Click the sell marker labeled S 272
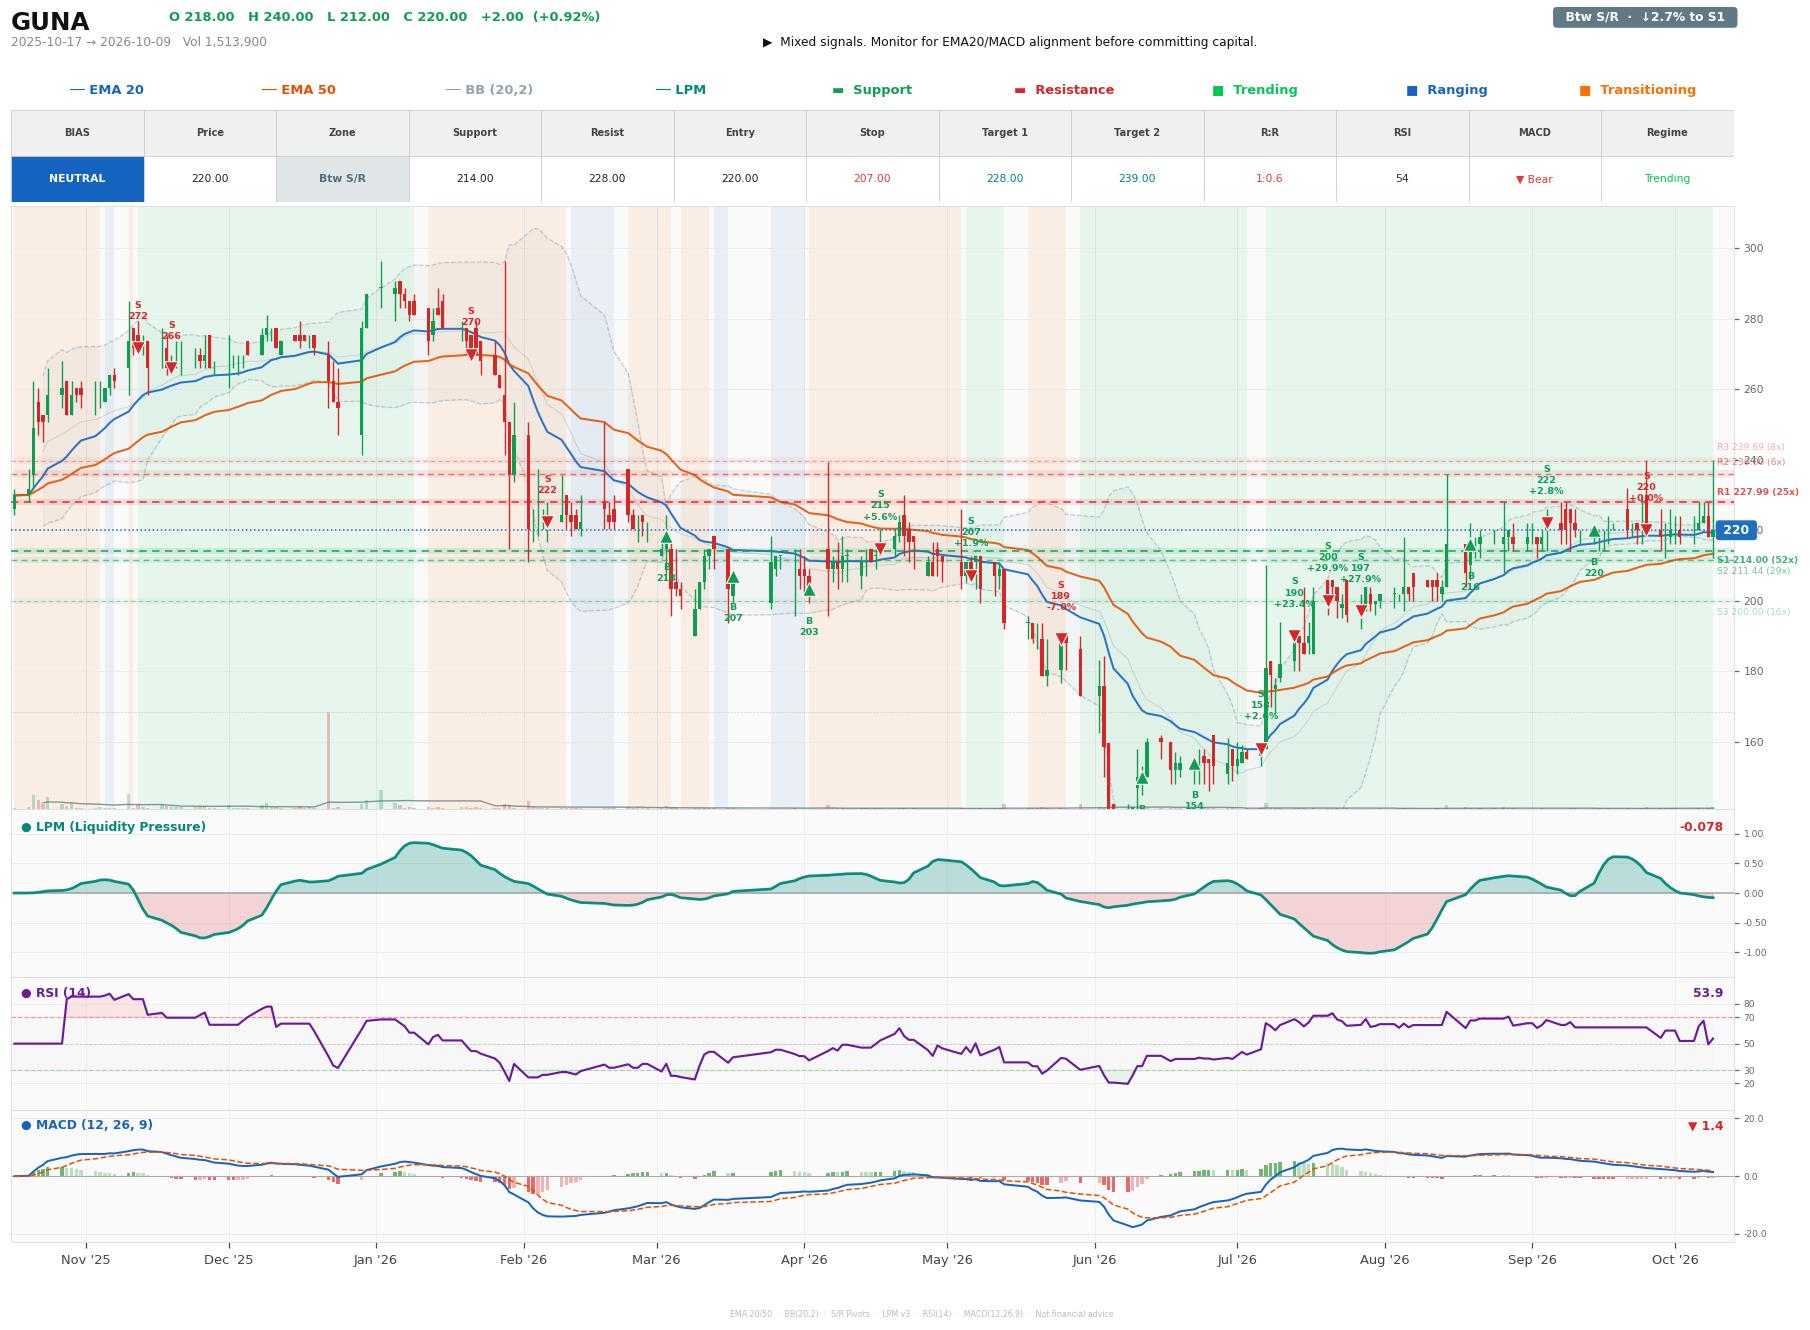The width and height of the screenshot is (1810, 1330). (138, 348)
